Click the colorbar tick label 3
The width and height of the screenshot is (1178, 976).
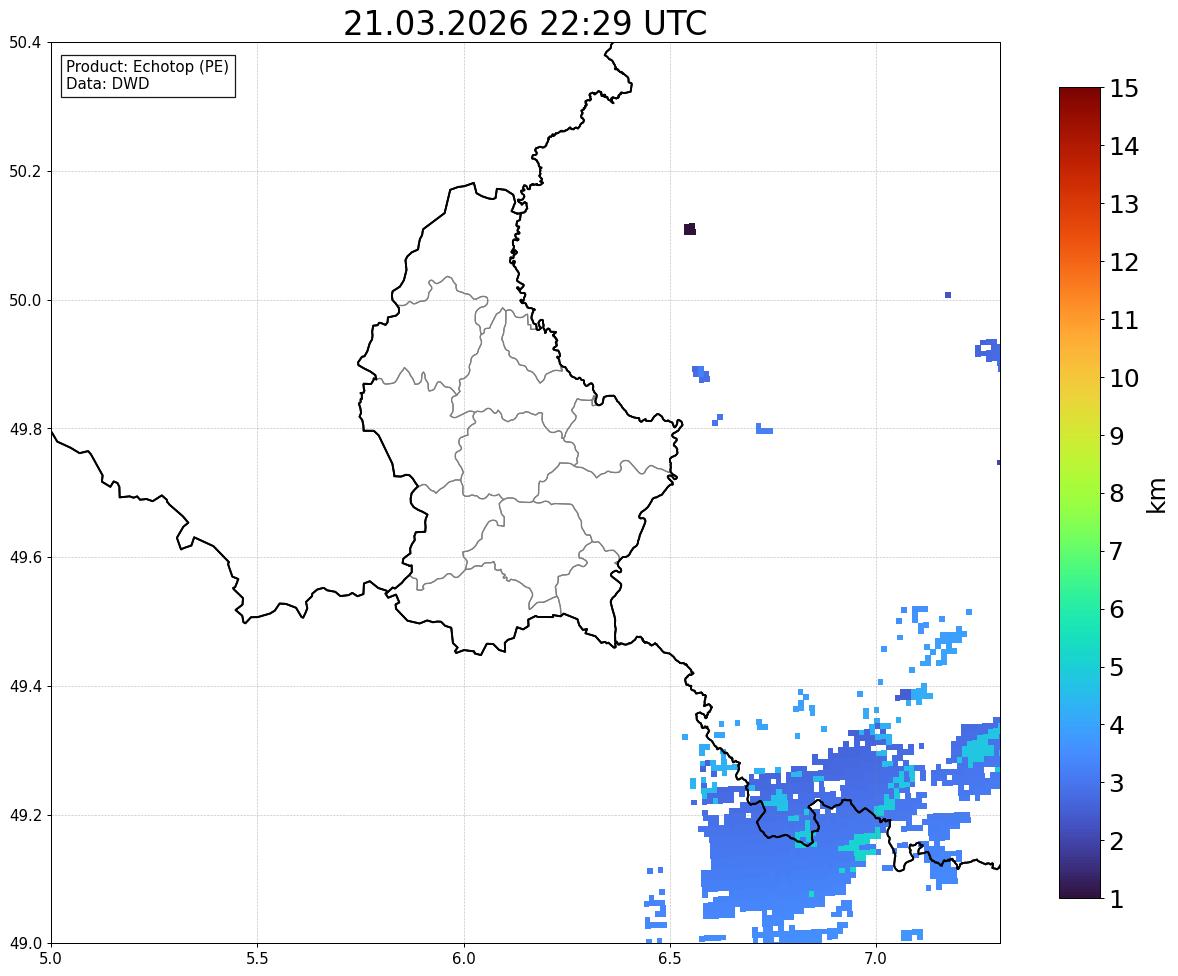click(1117, 783)
